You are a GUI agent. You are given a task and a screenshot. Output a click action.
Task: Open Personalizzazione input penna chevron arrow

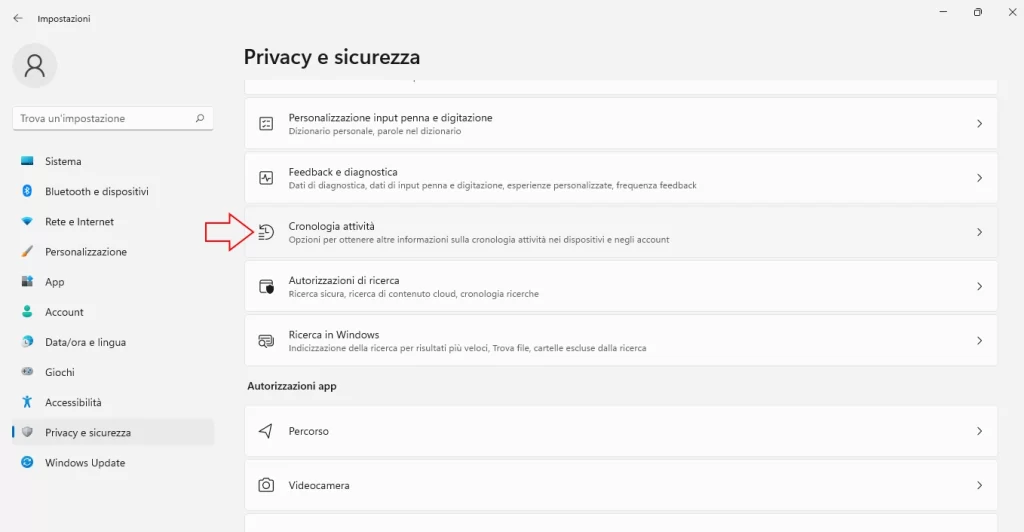pyautogui.click(x=979, y=123)
